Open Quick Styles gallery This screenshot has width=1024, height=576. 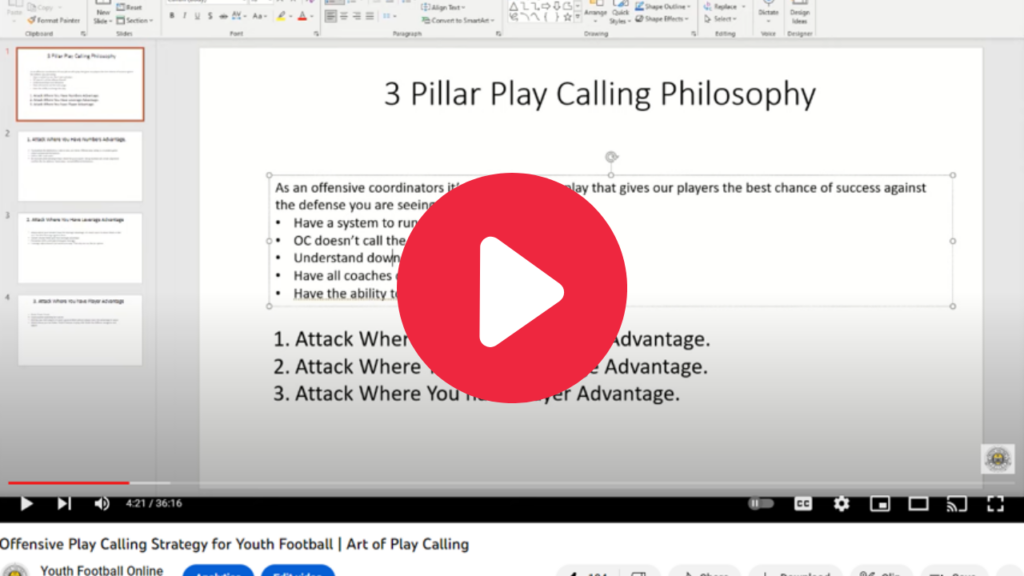619,13
